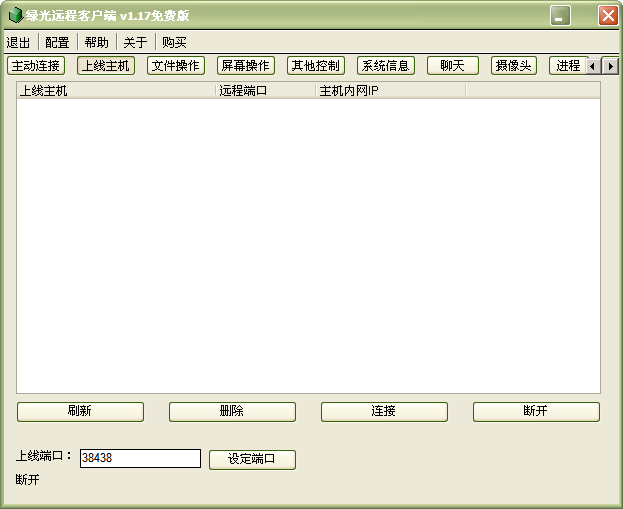Screen dimensions: 623x509
Task: Click the green app icon in title bar
Action: [x=15, y=16]
